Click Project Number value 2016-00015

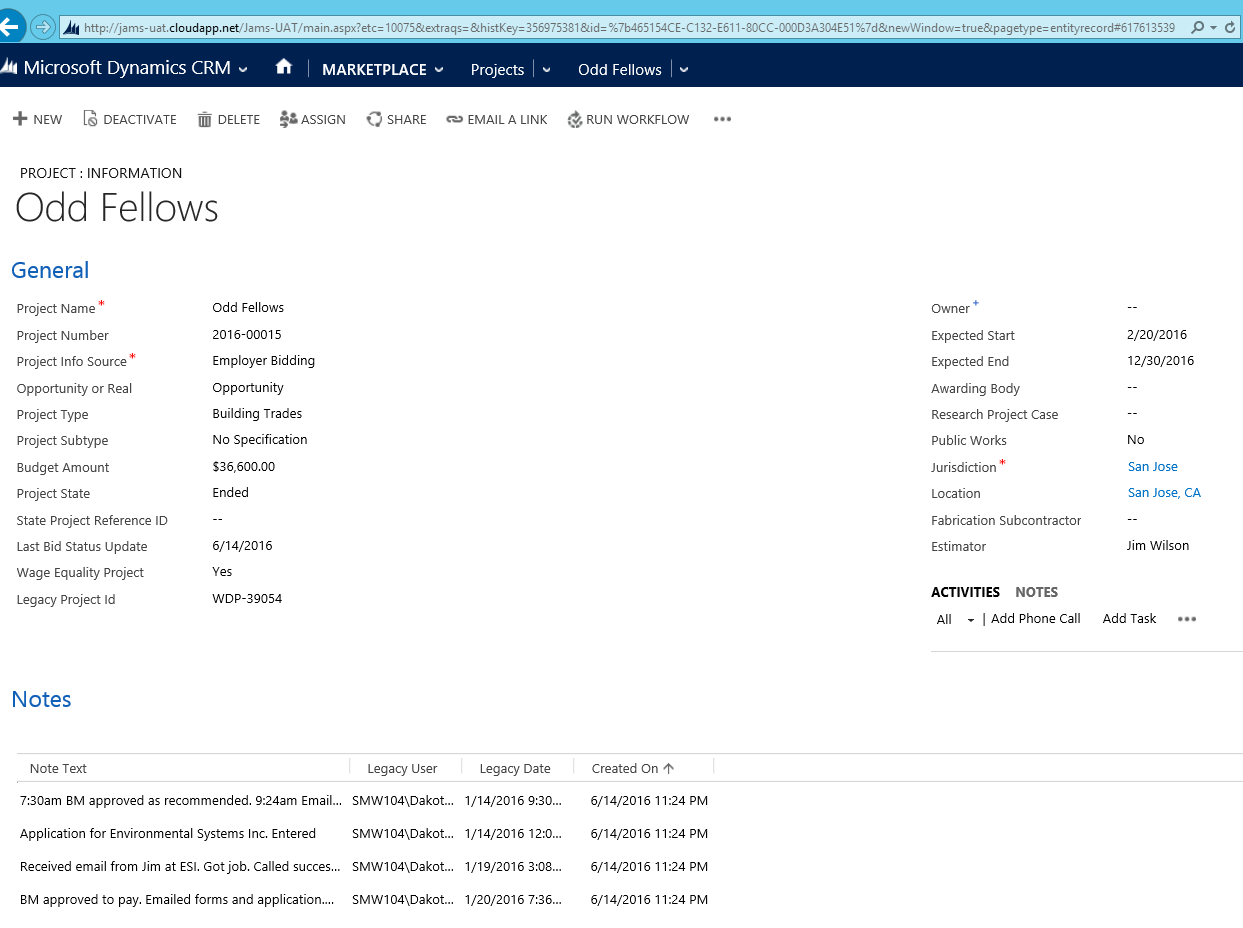tap(247, 334)
